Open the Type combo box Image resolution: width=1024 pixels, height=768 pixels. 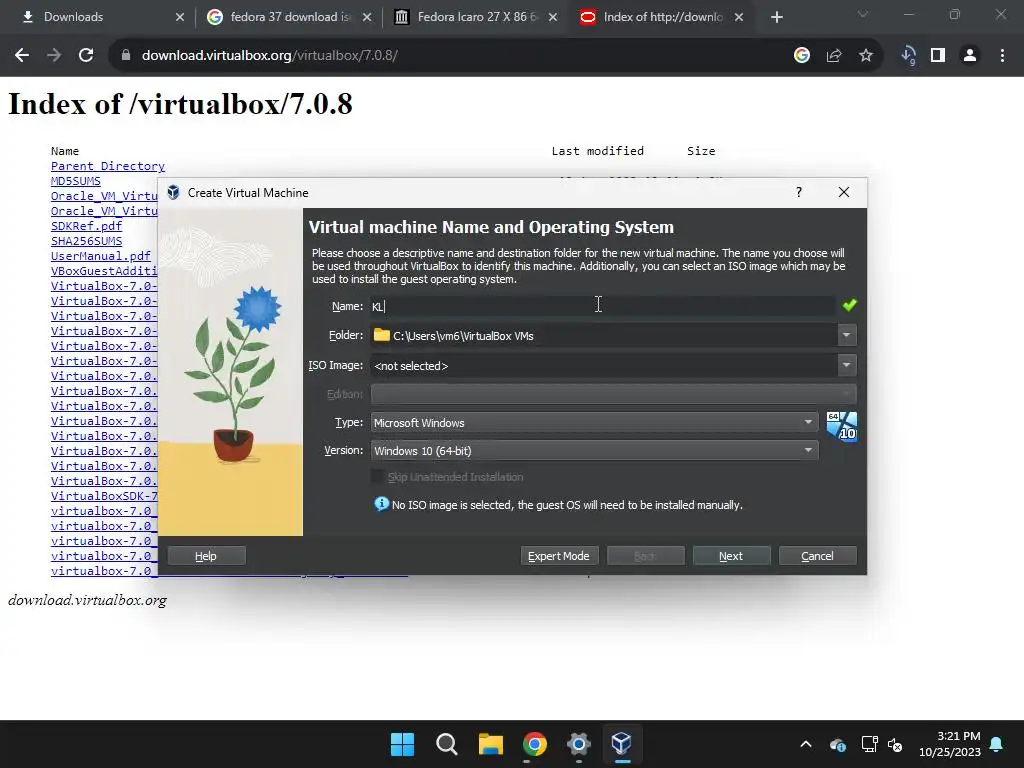594,423
